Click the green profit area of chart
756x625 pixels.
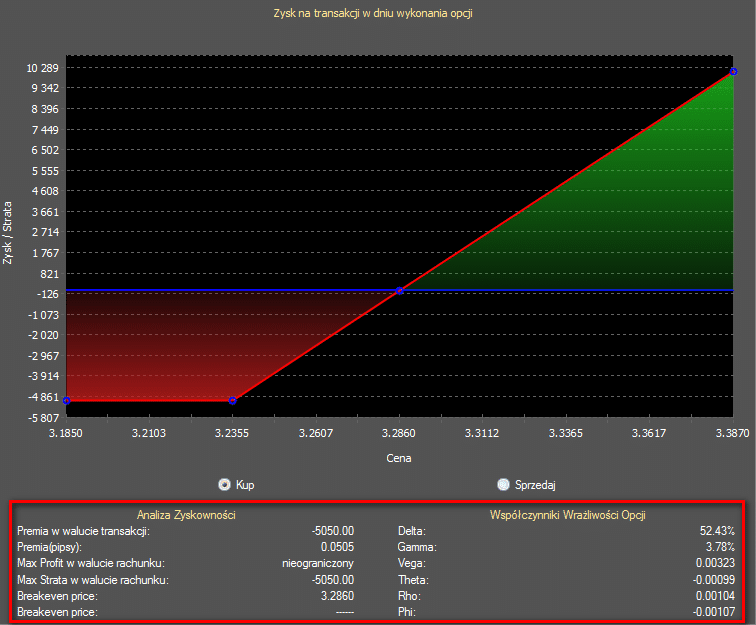pyautogui.click(x=620, y=220)
